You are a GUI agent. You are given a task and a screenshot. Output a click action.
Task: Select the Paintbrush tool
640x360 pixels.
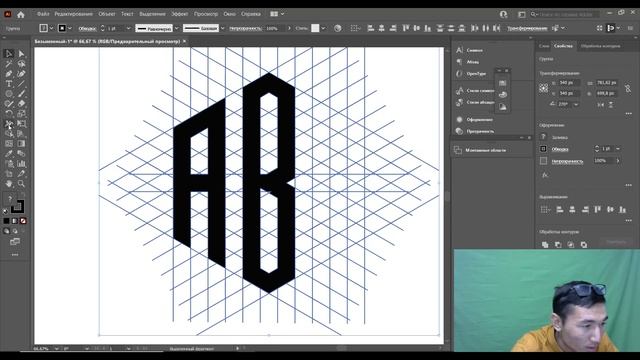(21, 94)
